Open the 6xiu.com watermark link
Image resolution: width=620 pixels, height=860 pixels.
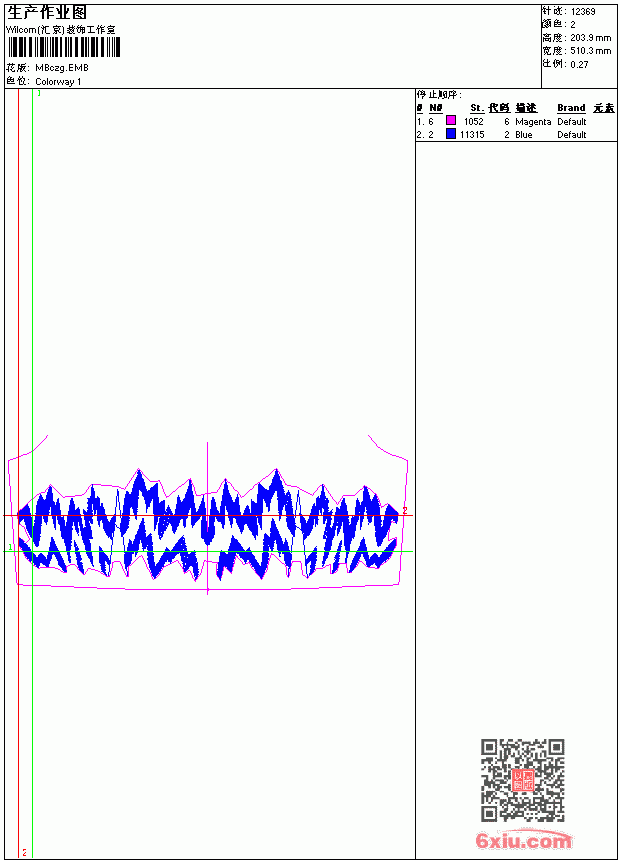(523, 840)
